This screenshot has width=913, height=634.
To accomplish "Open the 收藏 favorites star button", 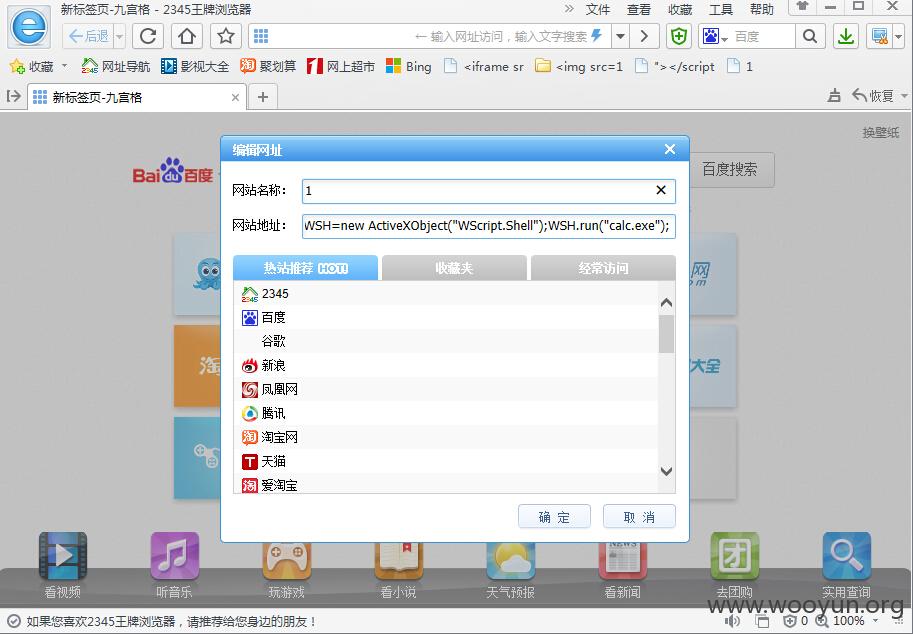I will click(32, 66).
